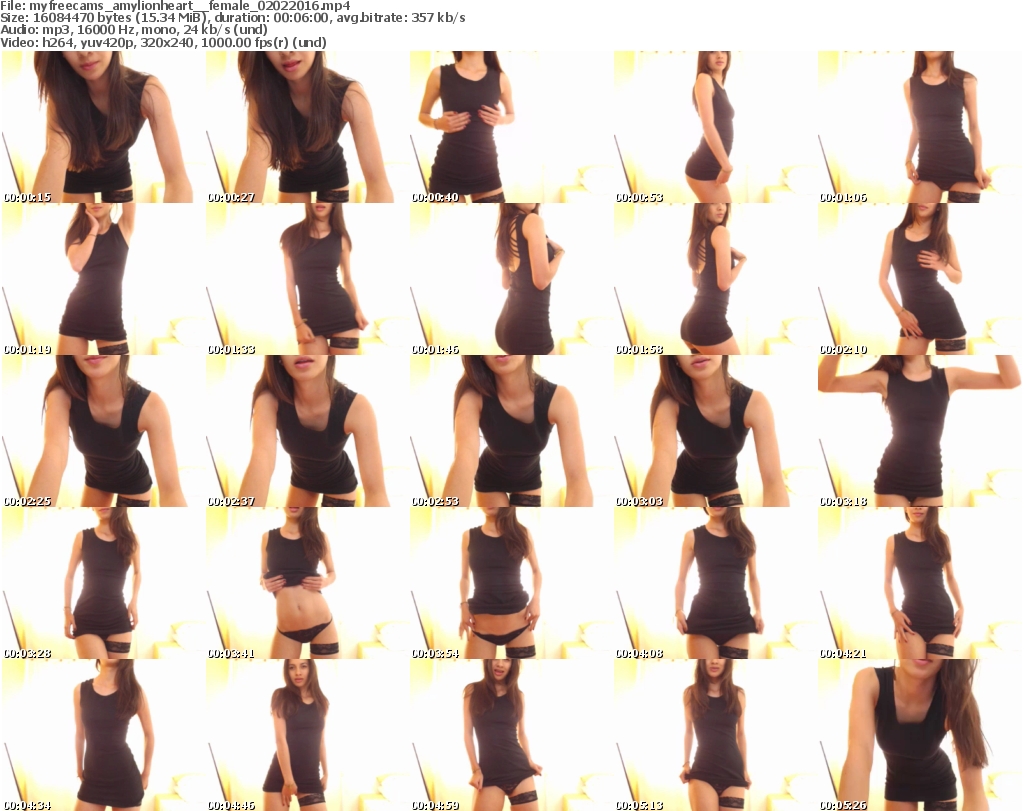1024x811 pixels.
Task: Select the thumbnail stamped 00:03:03
Action: pyautogui.click(x=715, y=431)
